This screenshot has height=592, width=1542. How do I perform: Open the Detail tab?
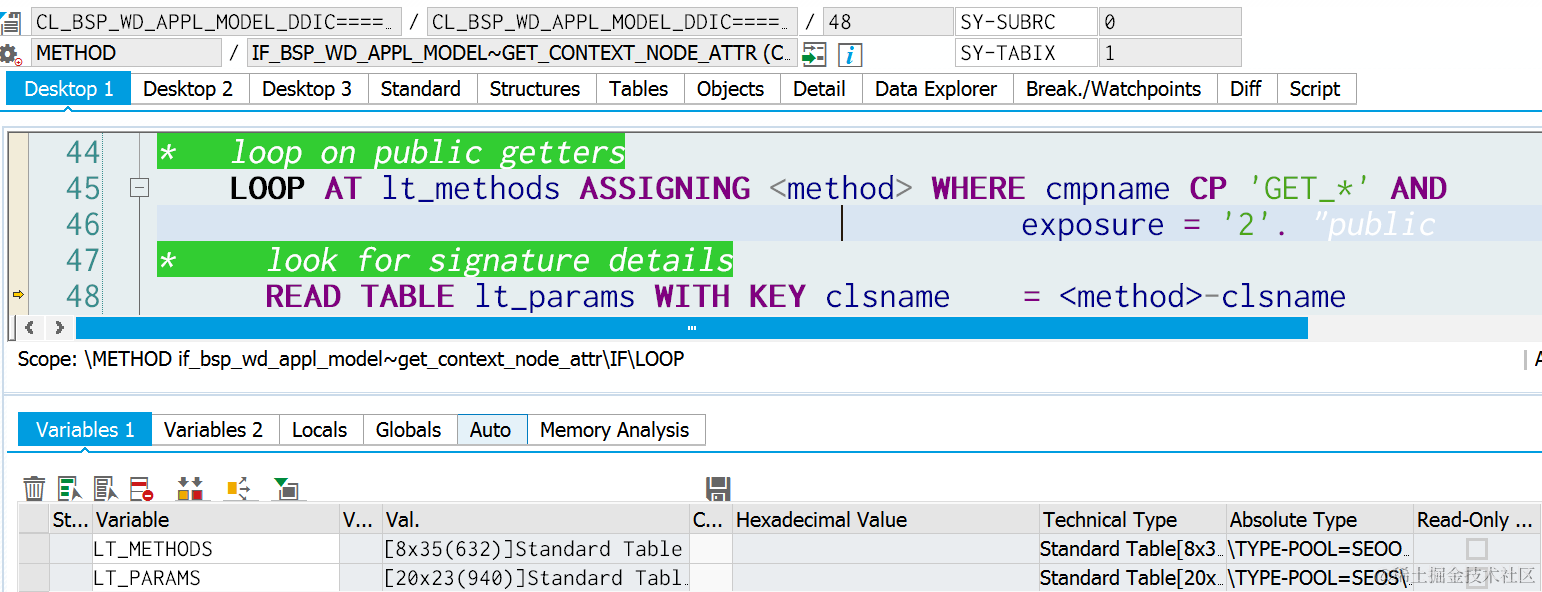click(x=820, y=89)
